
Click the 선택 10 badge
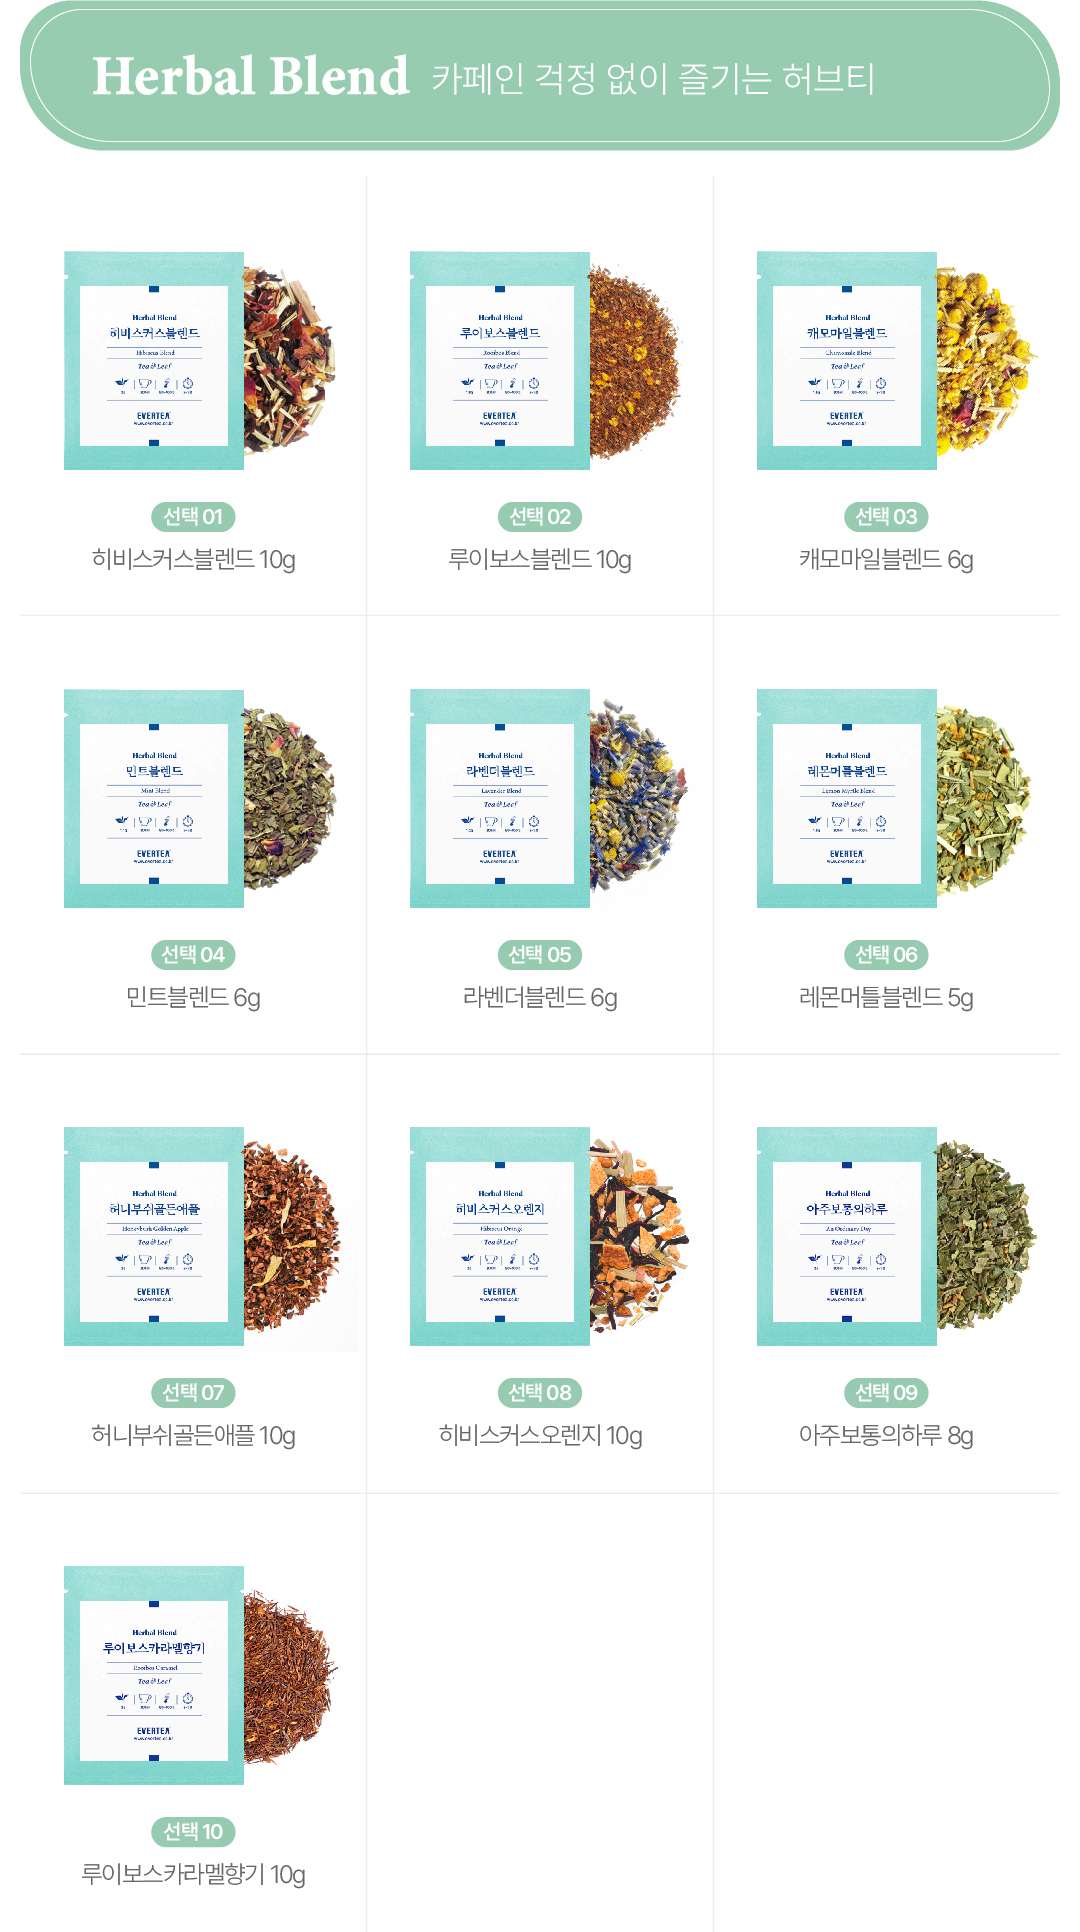pos(193,1832)
